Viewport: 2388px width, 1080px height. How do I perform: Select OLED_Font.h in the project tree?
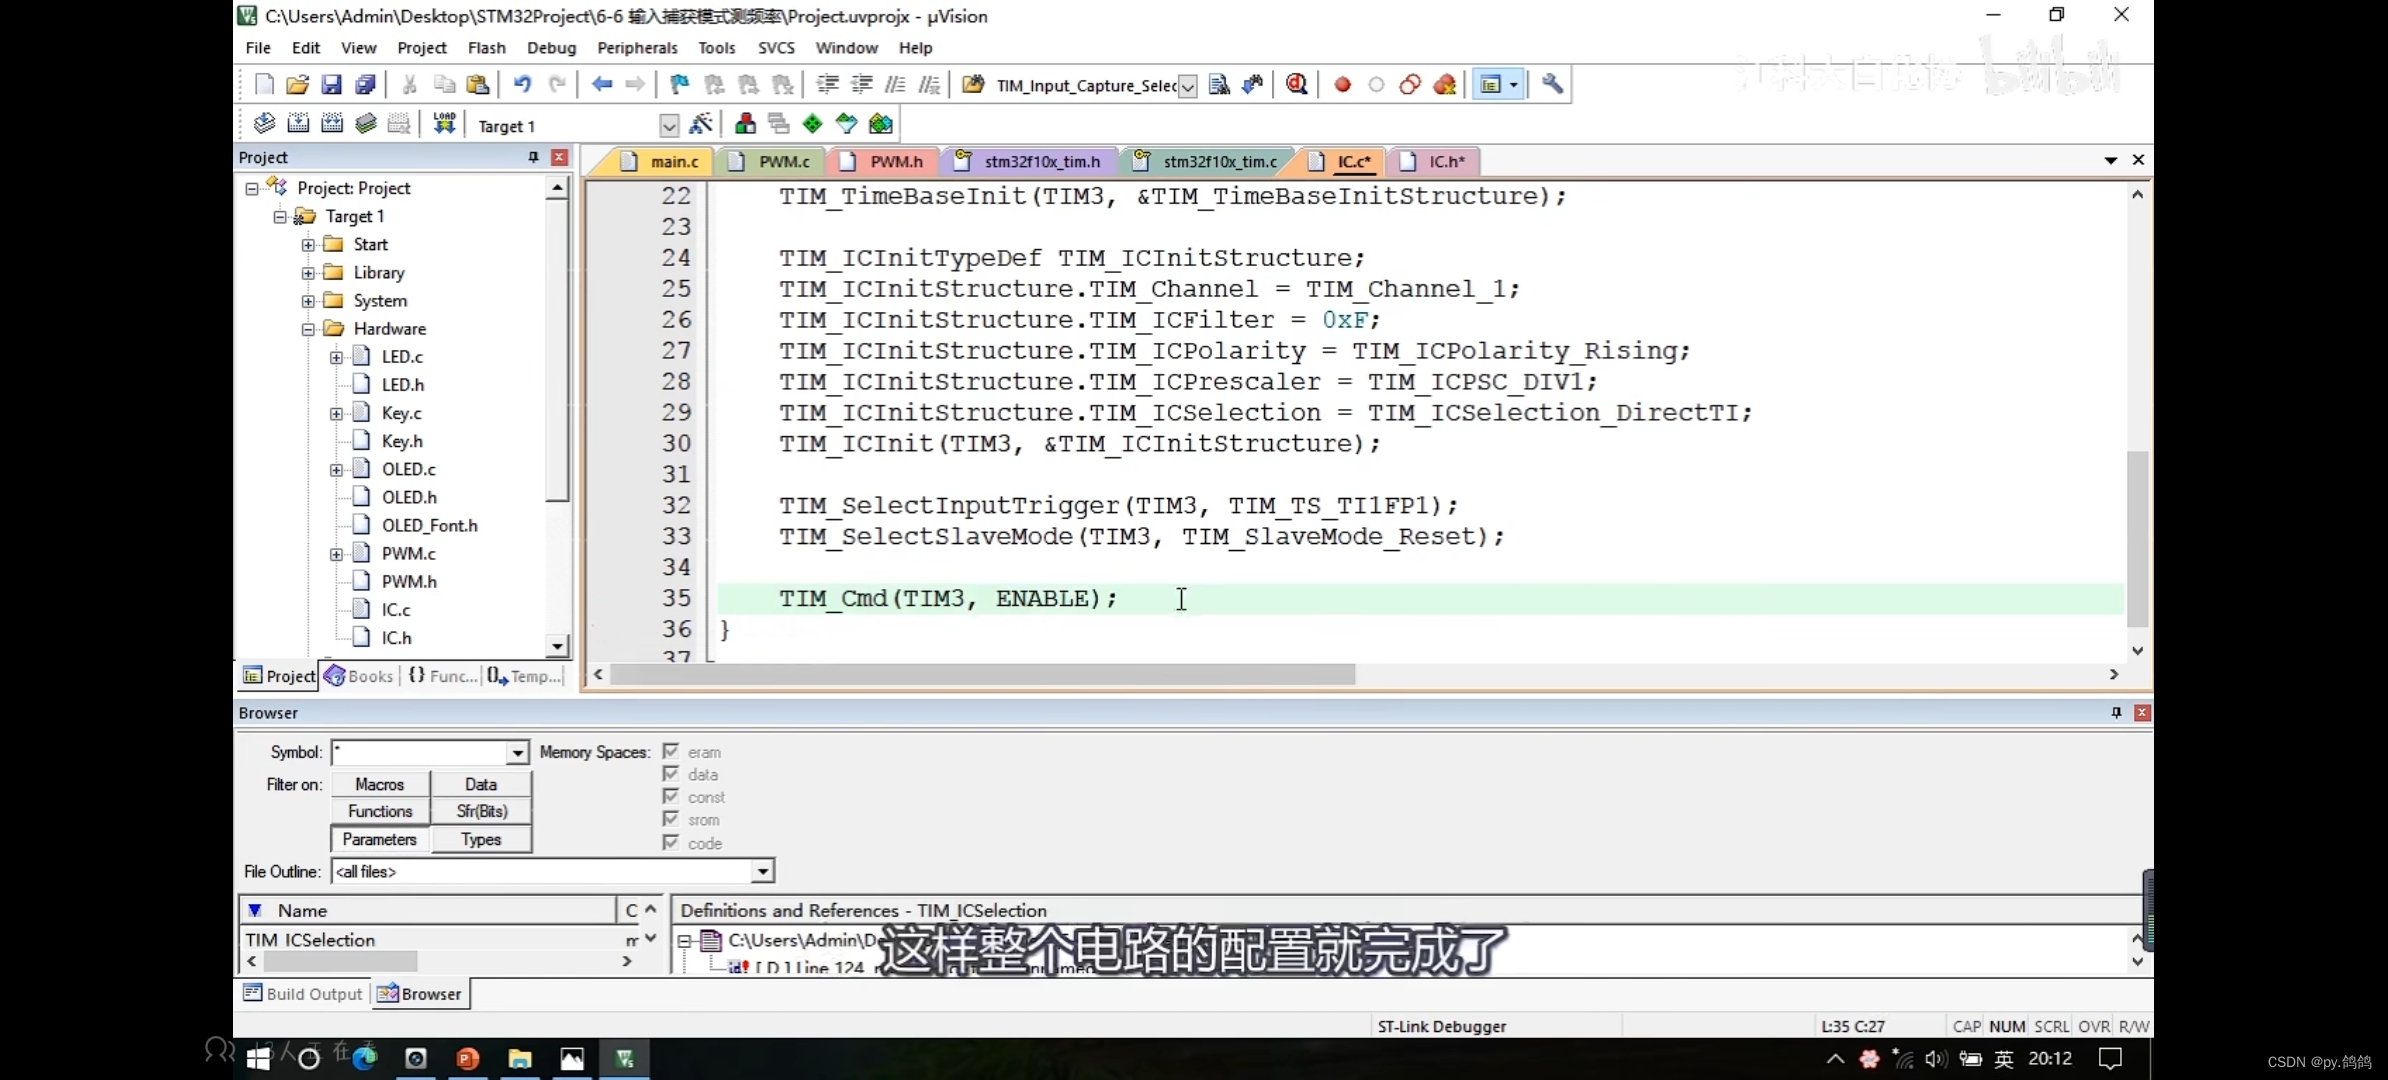pyautogui.click(x=429, y=526)
